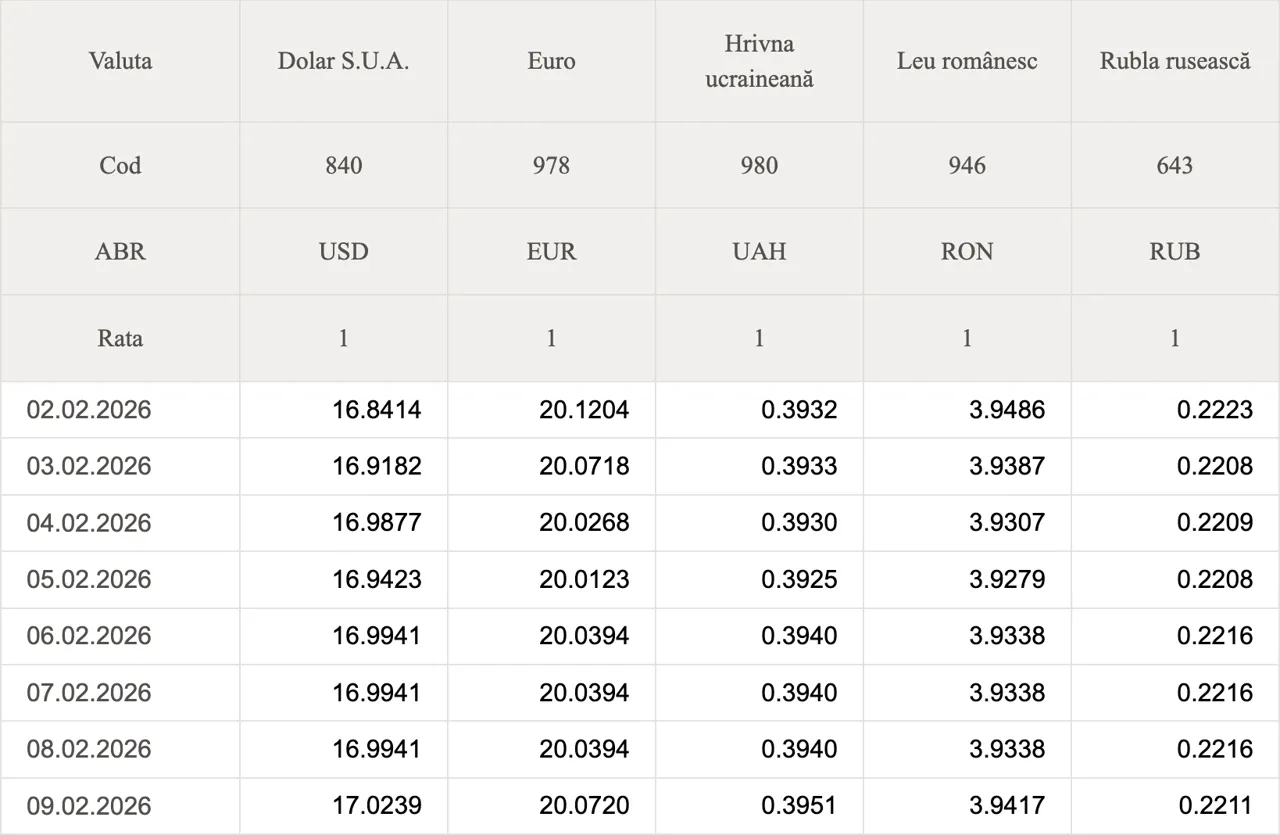This screenshot has height=835, width=1280.
Task: Select the Hrivna ucraineană header cell
Action: pyautogui.click(x=759, y=61)
